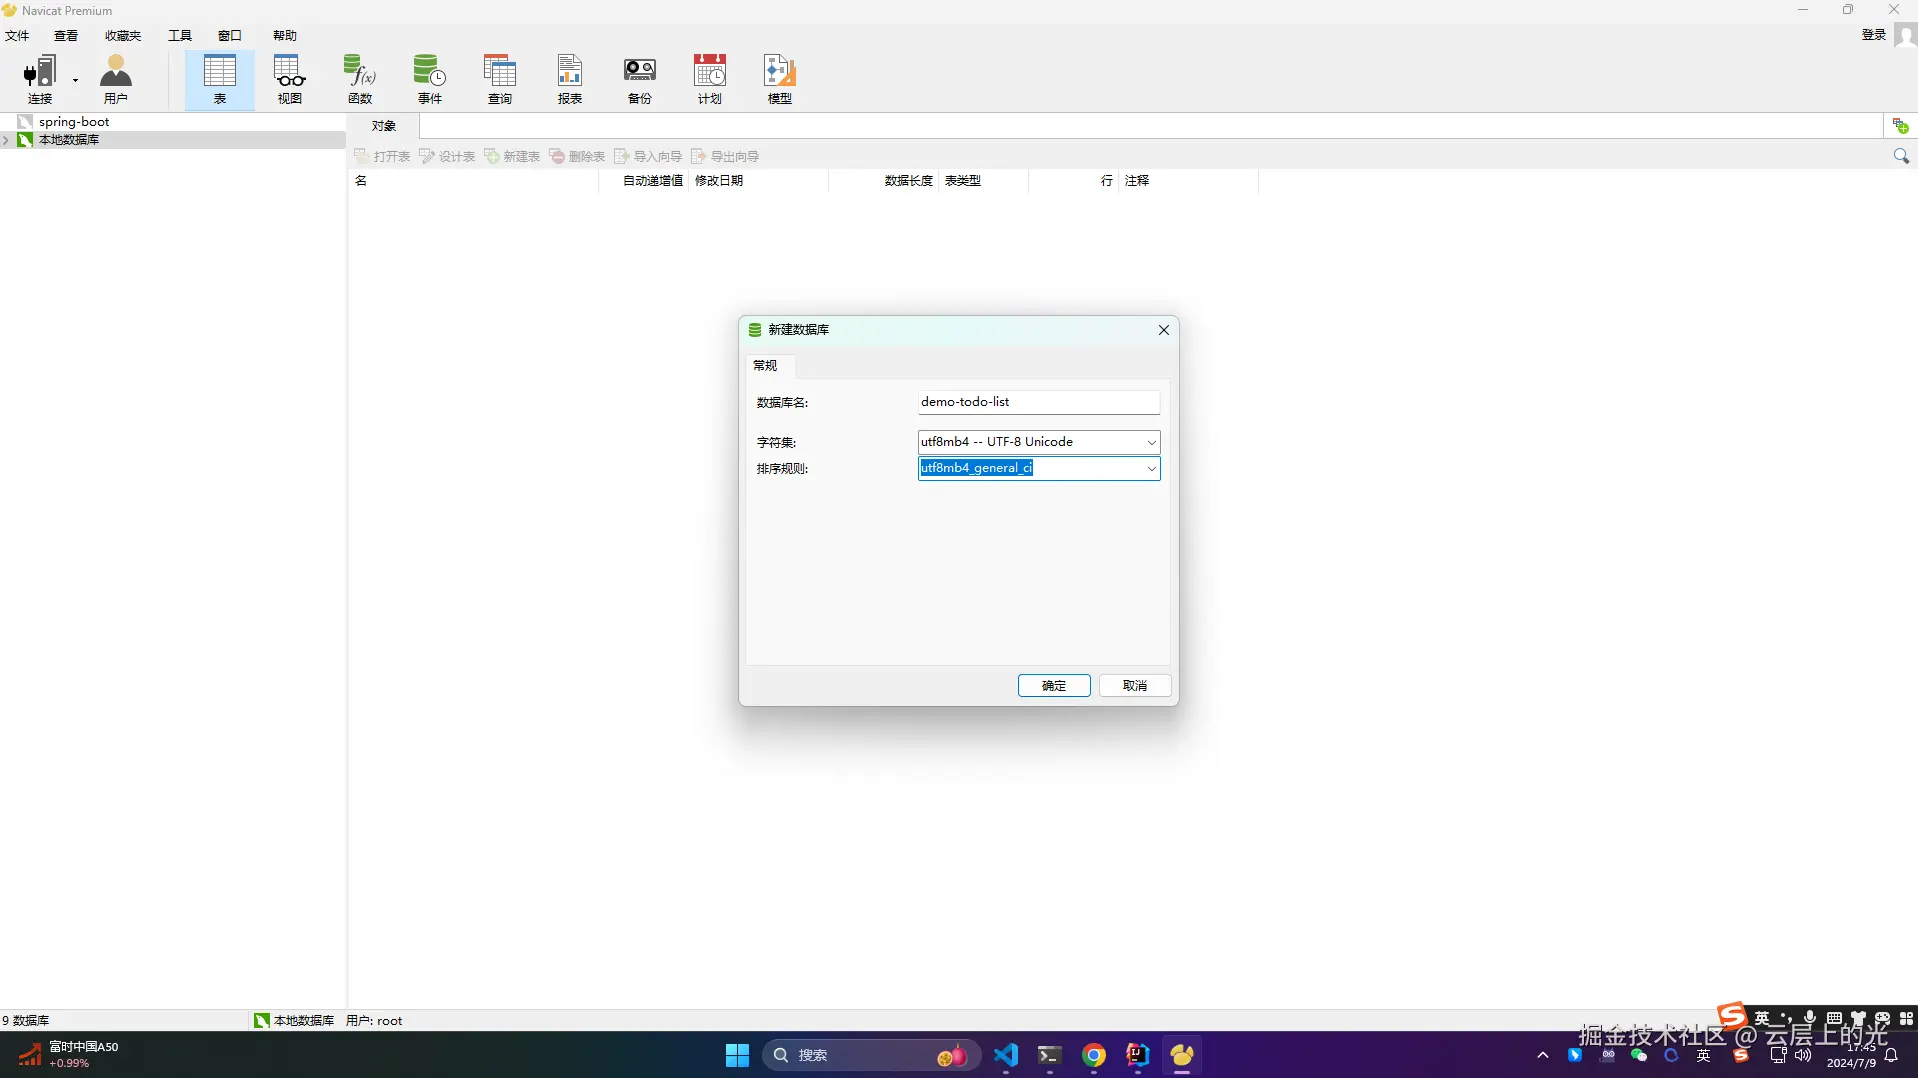Viewport: 1918px width, 1078px height.
Task: Open the 导出向导 (Export Wizard) button
Action: click(725, 156)
